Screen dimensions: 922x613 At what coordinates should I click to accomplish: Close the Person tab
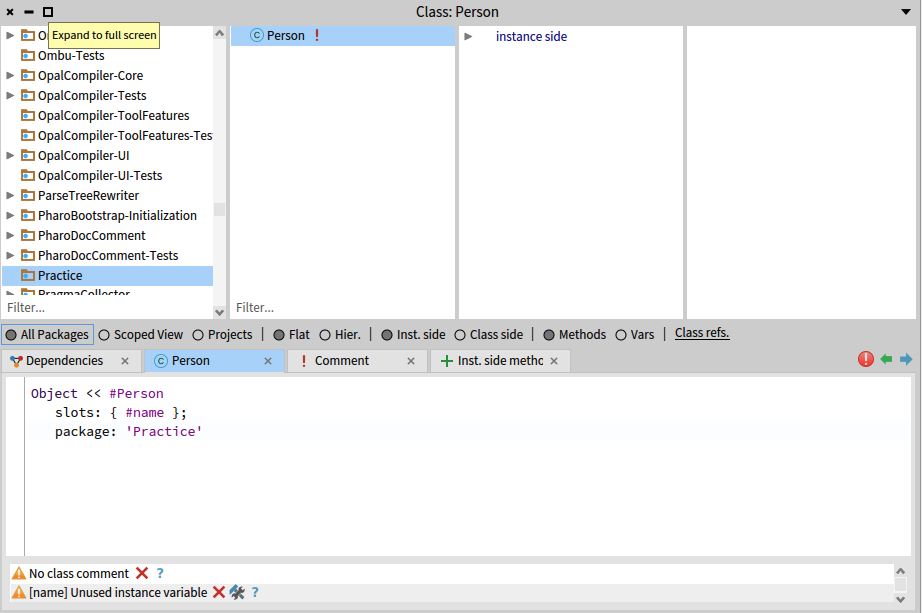(x=267, y=361)
